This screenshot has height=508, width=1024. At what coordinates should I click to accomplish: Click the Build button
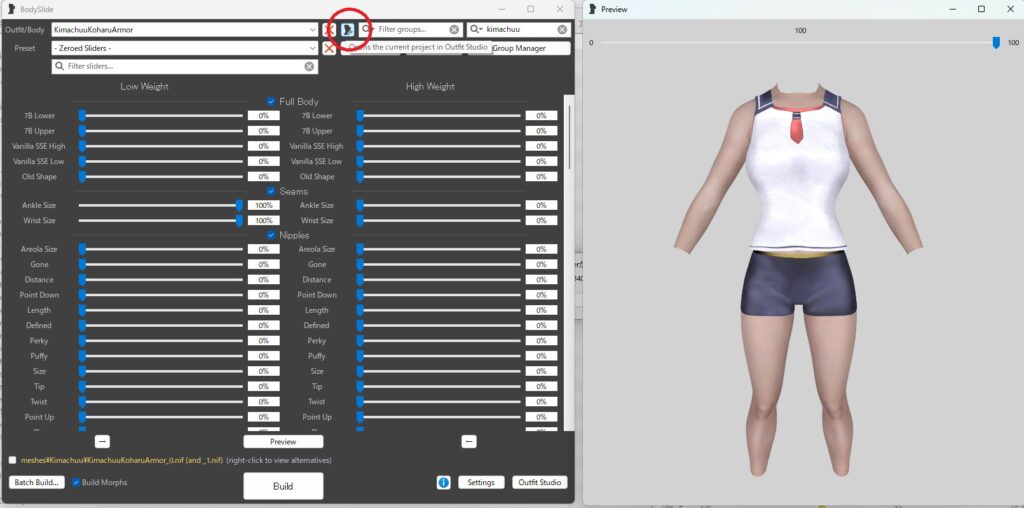coord(283,485)
